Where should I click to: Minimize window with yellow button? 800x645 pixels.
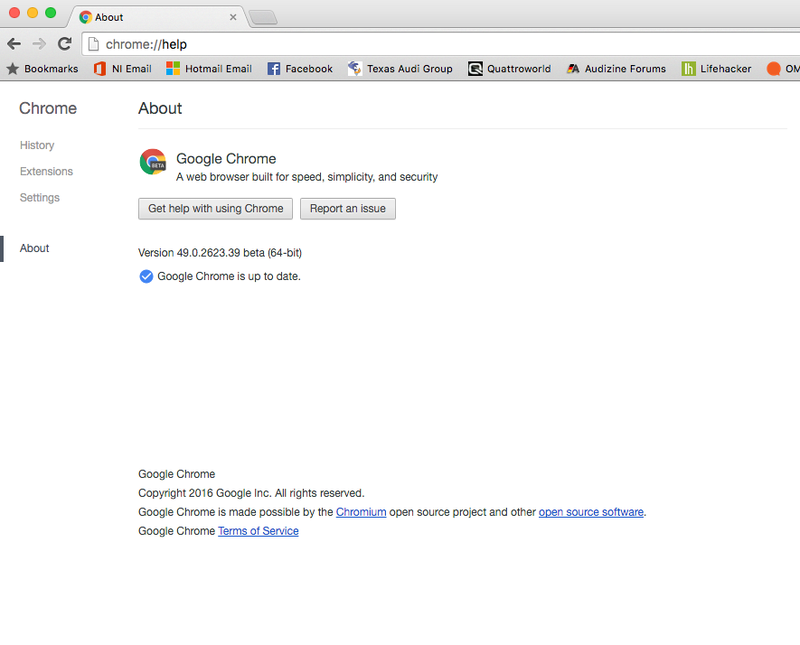33,13
